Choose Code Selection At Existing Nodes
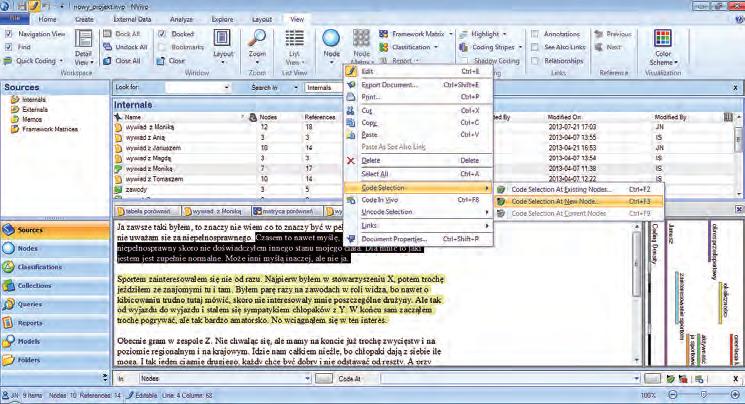 coord(579,189)
